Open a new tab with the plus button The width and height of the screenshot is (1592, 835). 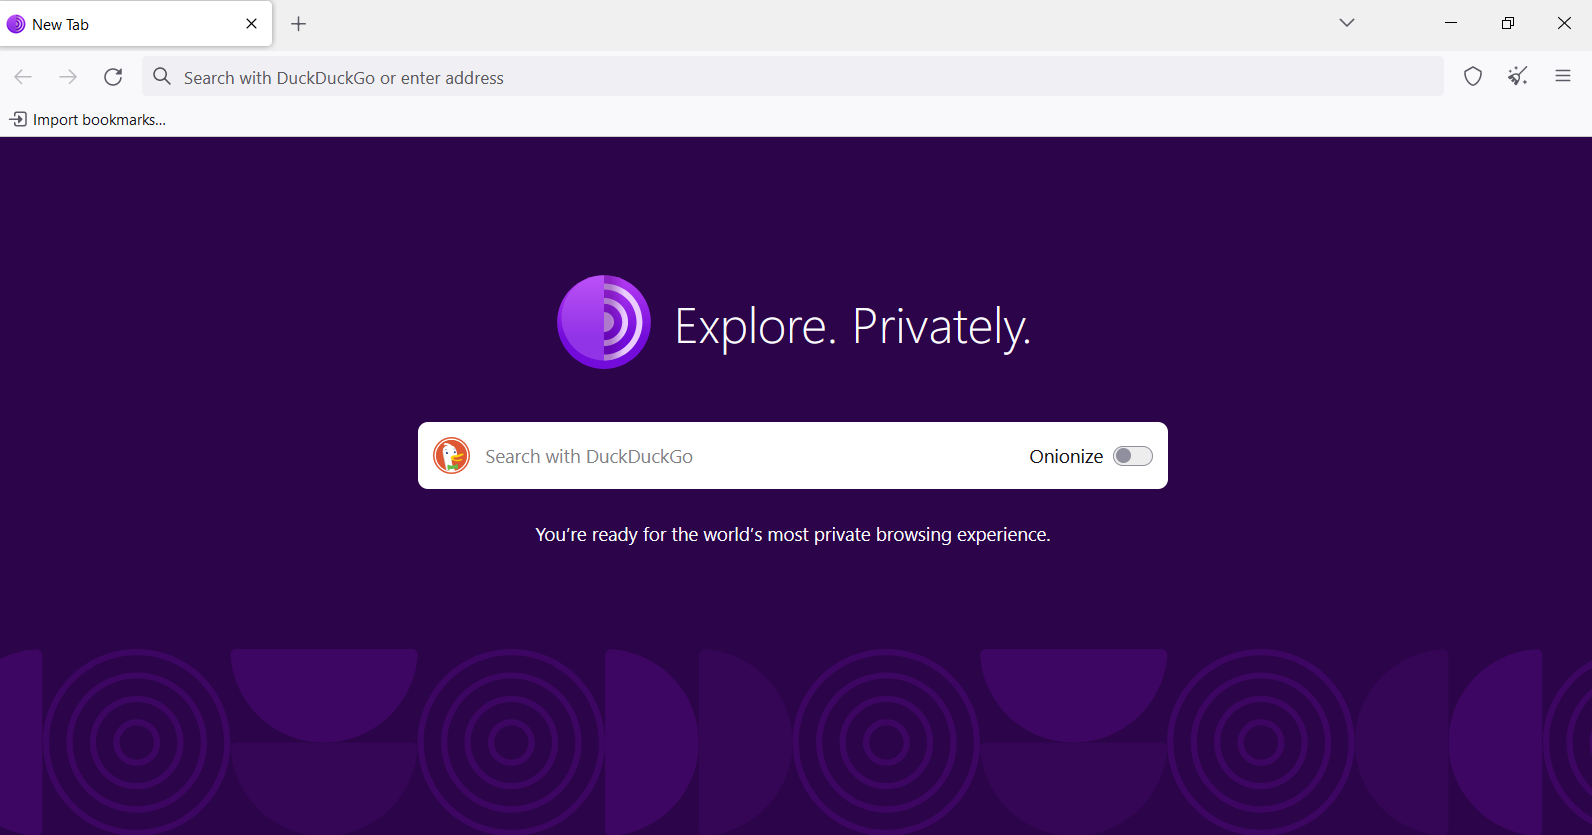tap(298, 24)
